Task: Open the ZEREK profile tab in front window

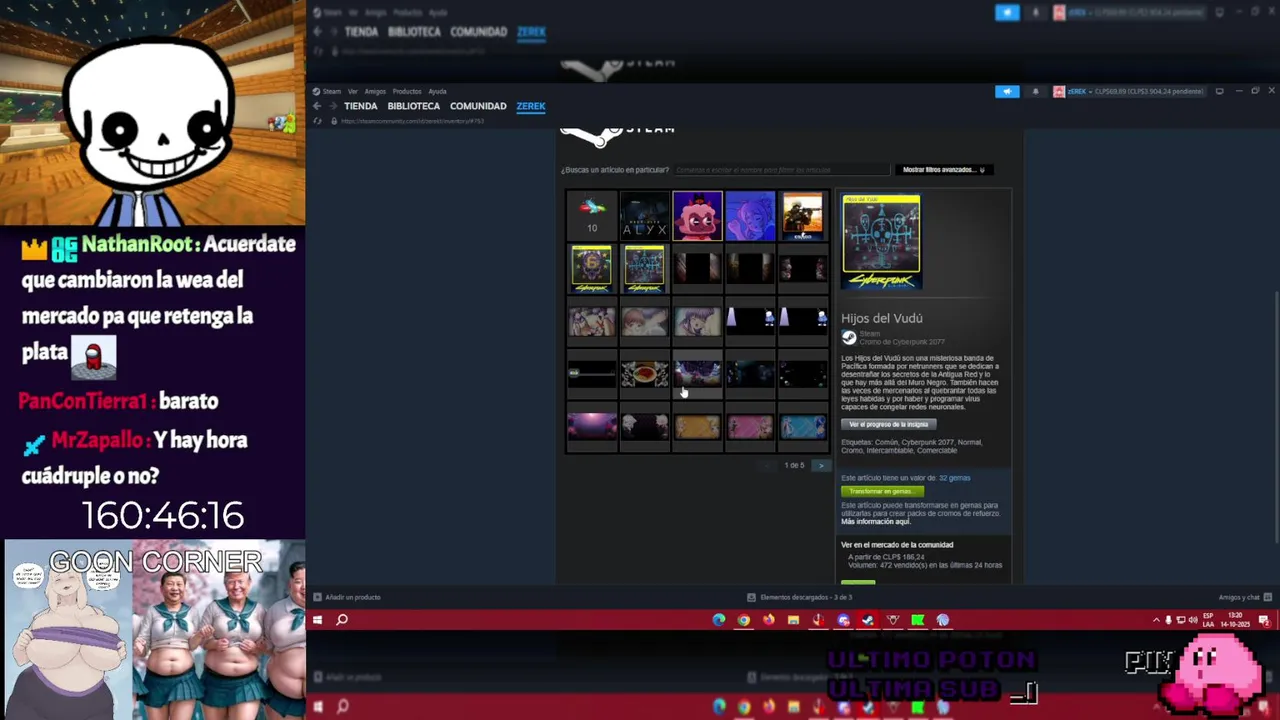Action: (x=531, y=106)
